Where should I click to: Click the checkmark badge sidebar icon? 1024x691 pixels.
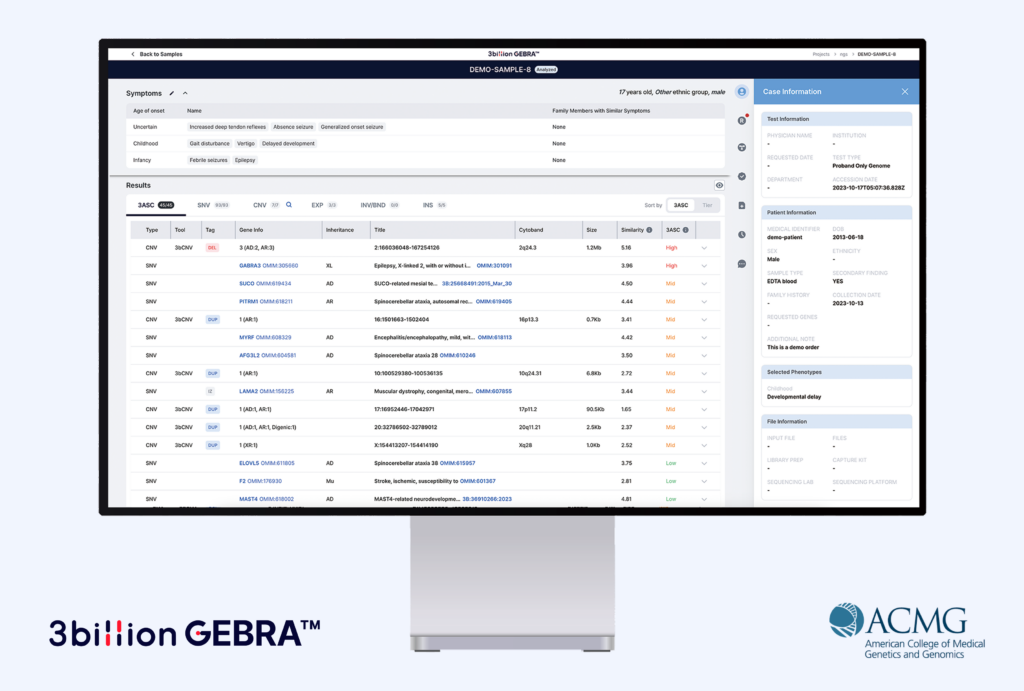tap(741, 176)
